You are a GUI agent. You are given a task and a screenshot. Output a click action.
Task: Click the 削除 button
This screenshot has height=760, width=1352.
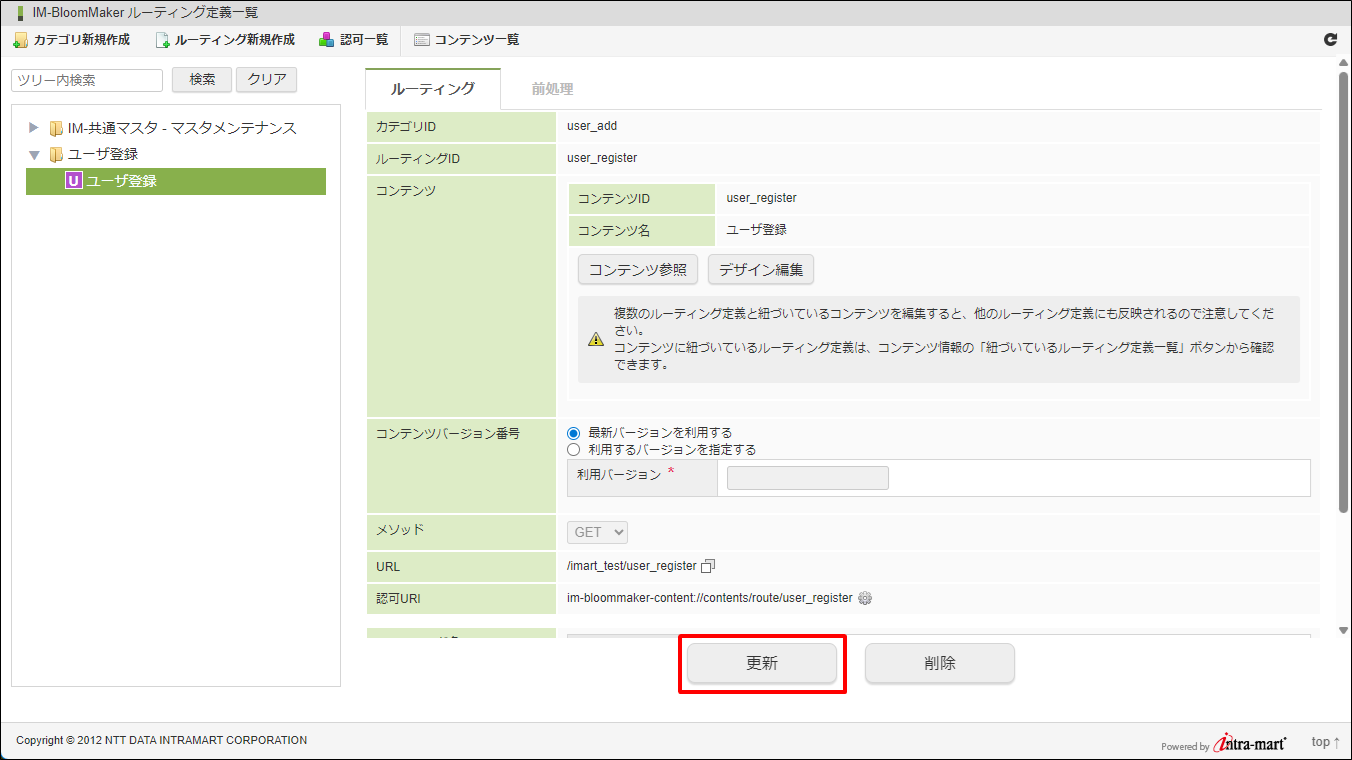click(x=940, y=663)
